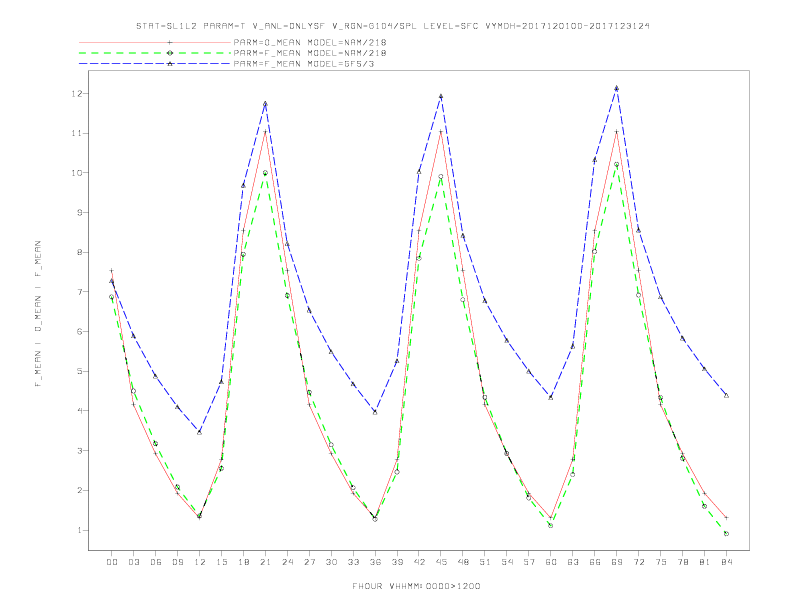Click x-axis tick label 27

(309, 562)
